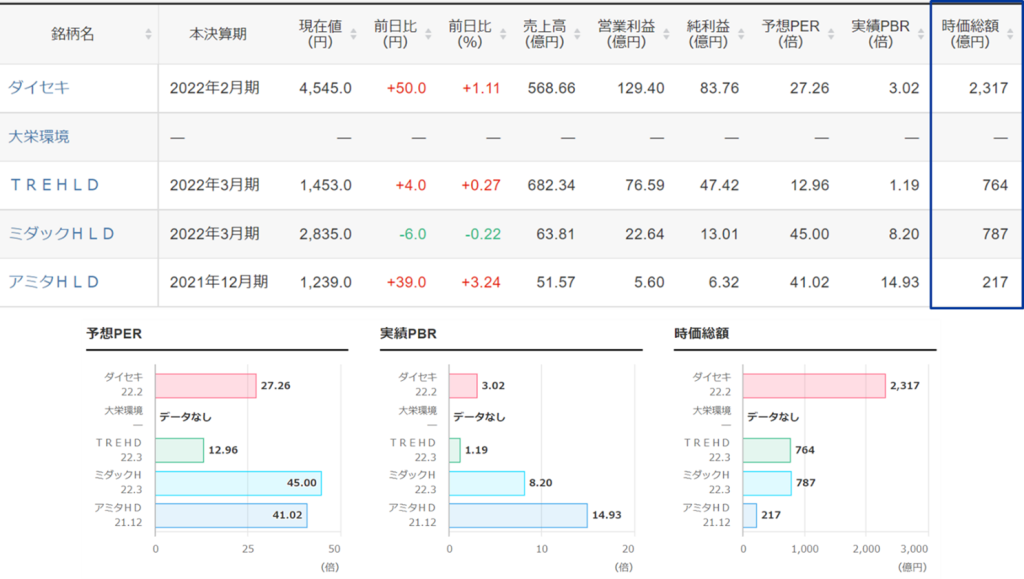
Task: Open the アミタＨＬＤ stock link
Action: [x=54, y=282]
